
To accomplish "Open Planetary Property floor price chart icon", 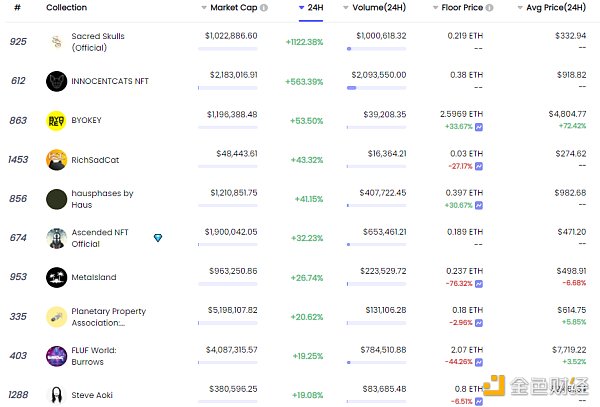I will pyautogui.click(x=479, y=322).
